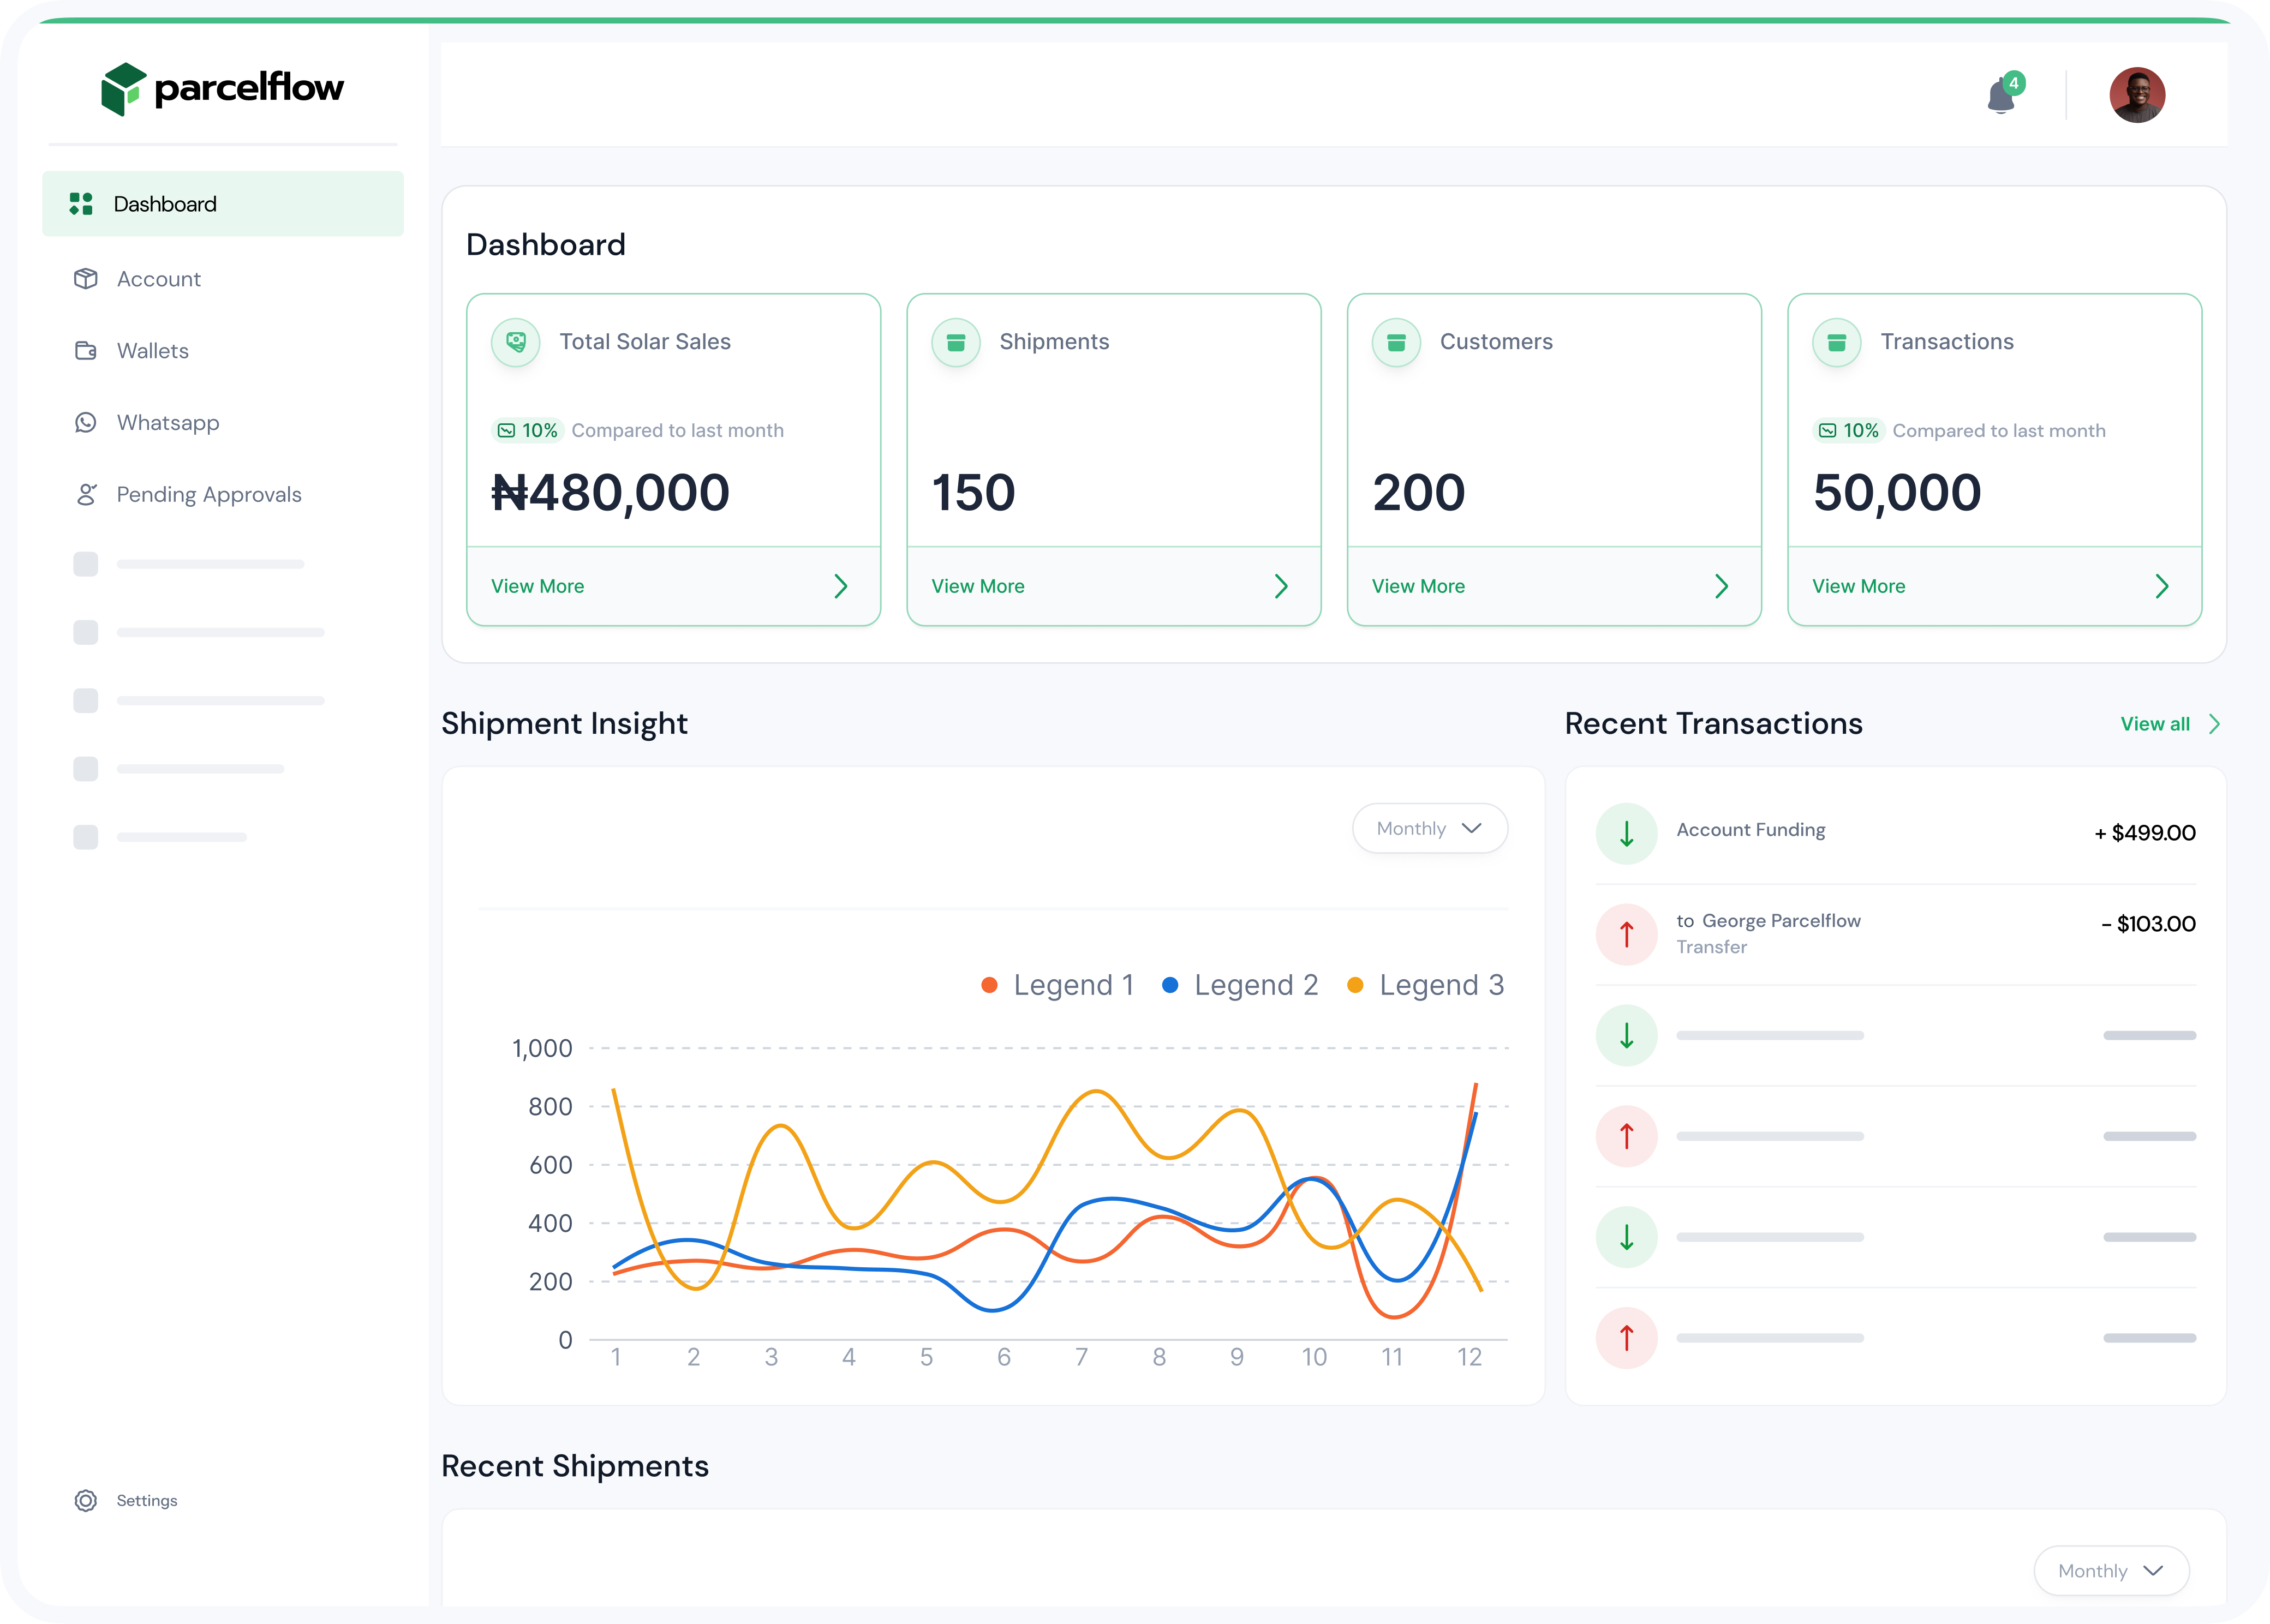Select the Account sidebar icon

(86, 279)
